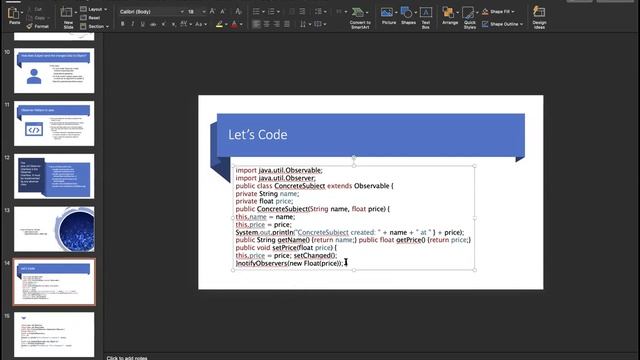640x360 pixels.
Task: Click Convert to SmartArt
Action: (x=360, y=18)
